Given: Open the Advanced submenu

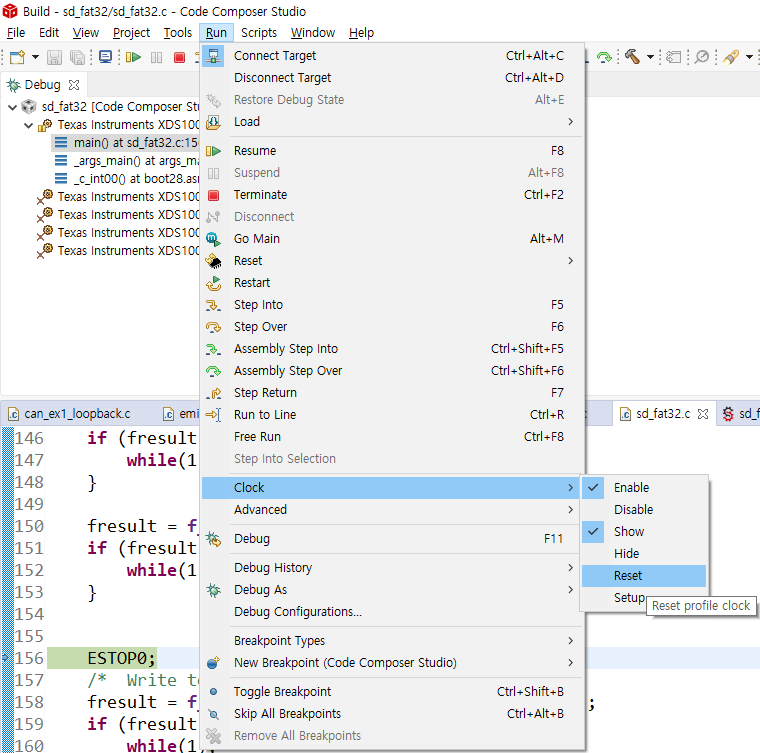Looking at the screenshot, I should (x=391, y=510).
